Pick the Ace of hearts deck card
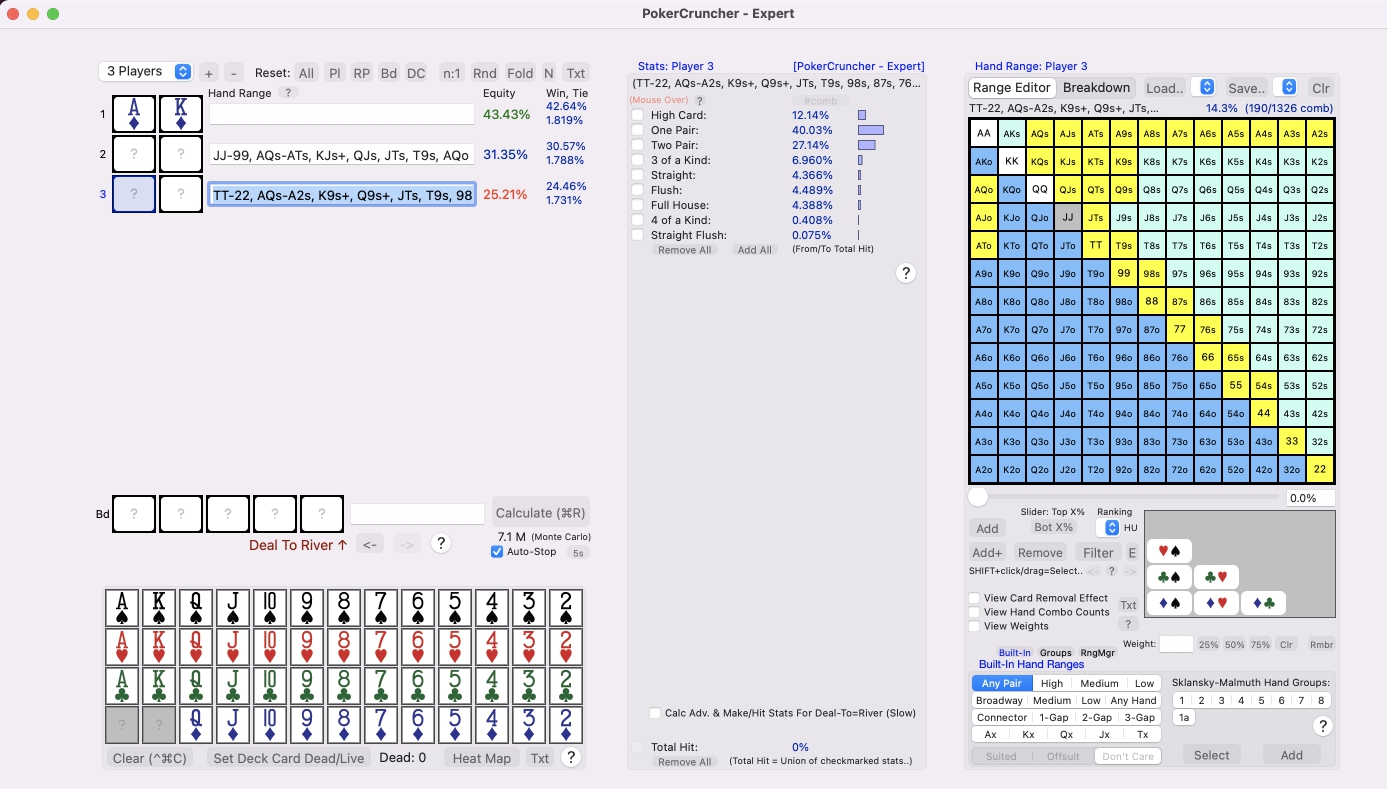The image size is (1387, 789). pos(123,647)
